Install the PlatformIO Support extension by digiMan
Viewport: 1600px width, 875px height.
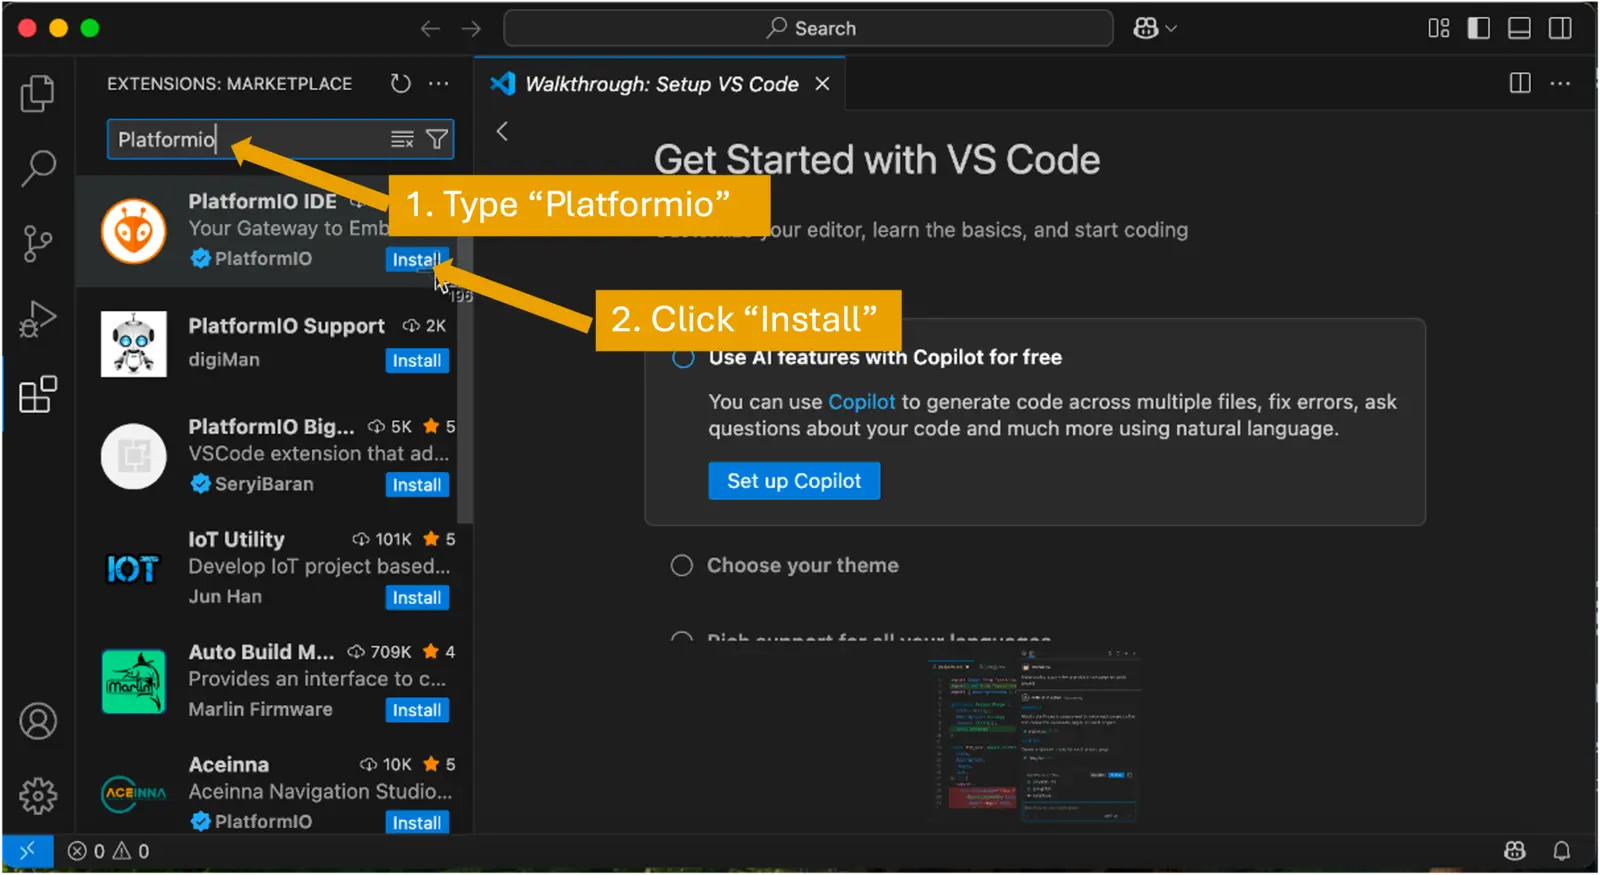[417, 361]
